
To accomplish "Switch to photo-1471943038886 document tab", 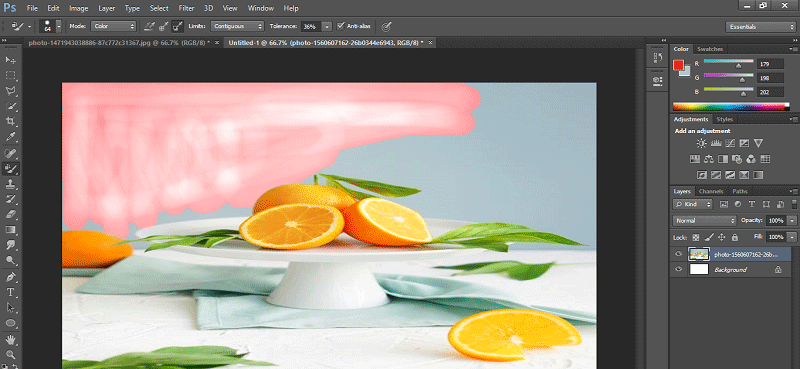I will [x=118, y=43].
